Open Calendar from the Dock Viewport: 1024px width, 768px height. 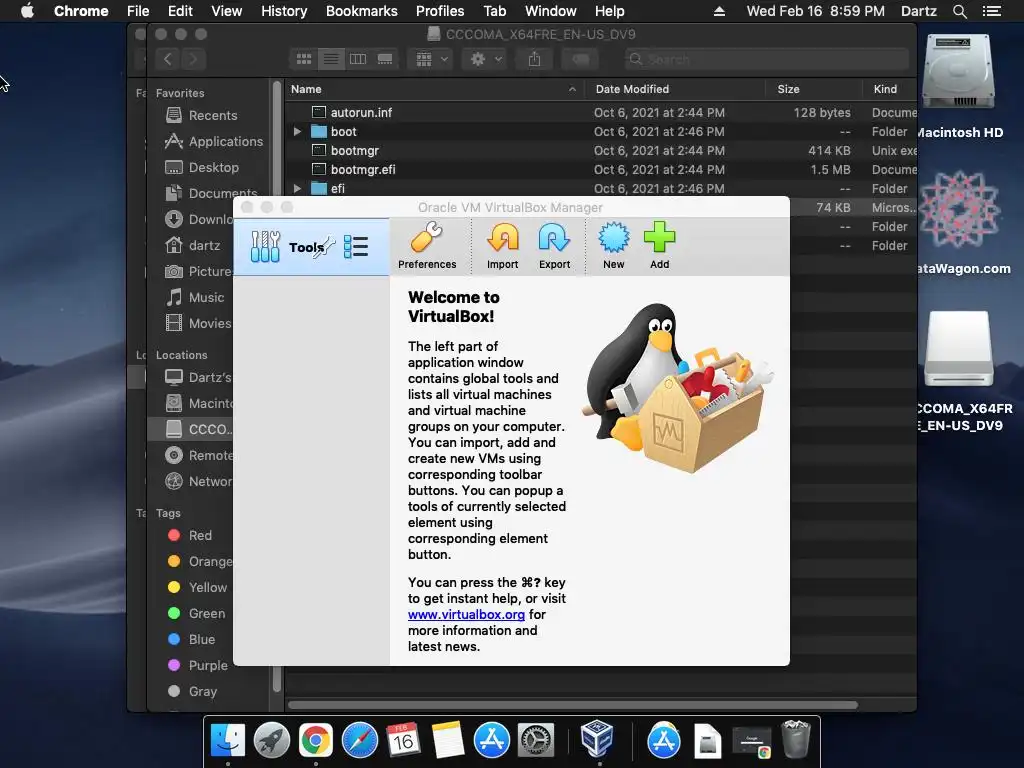(x=404, y=740)
